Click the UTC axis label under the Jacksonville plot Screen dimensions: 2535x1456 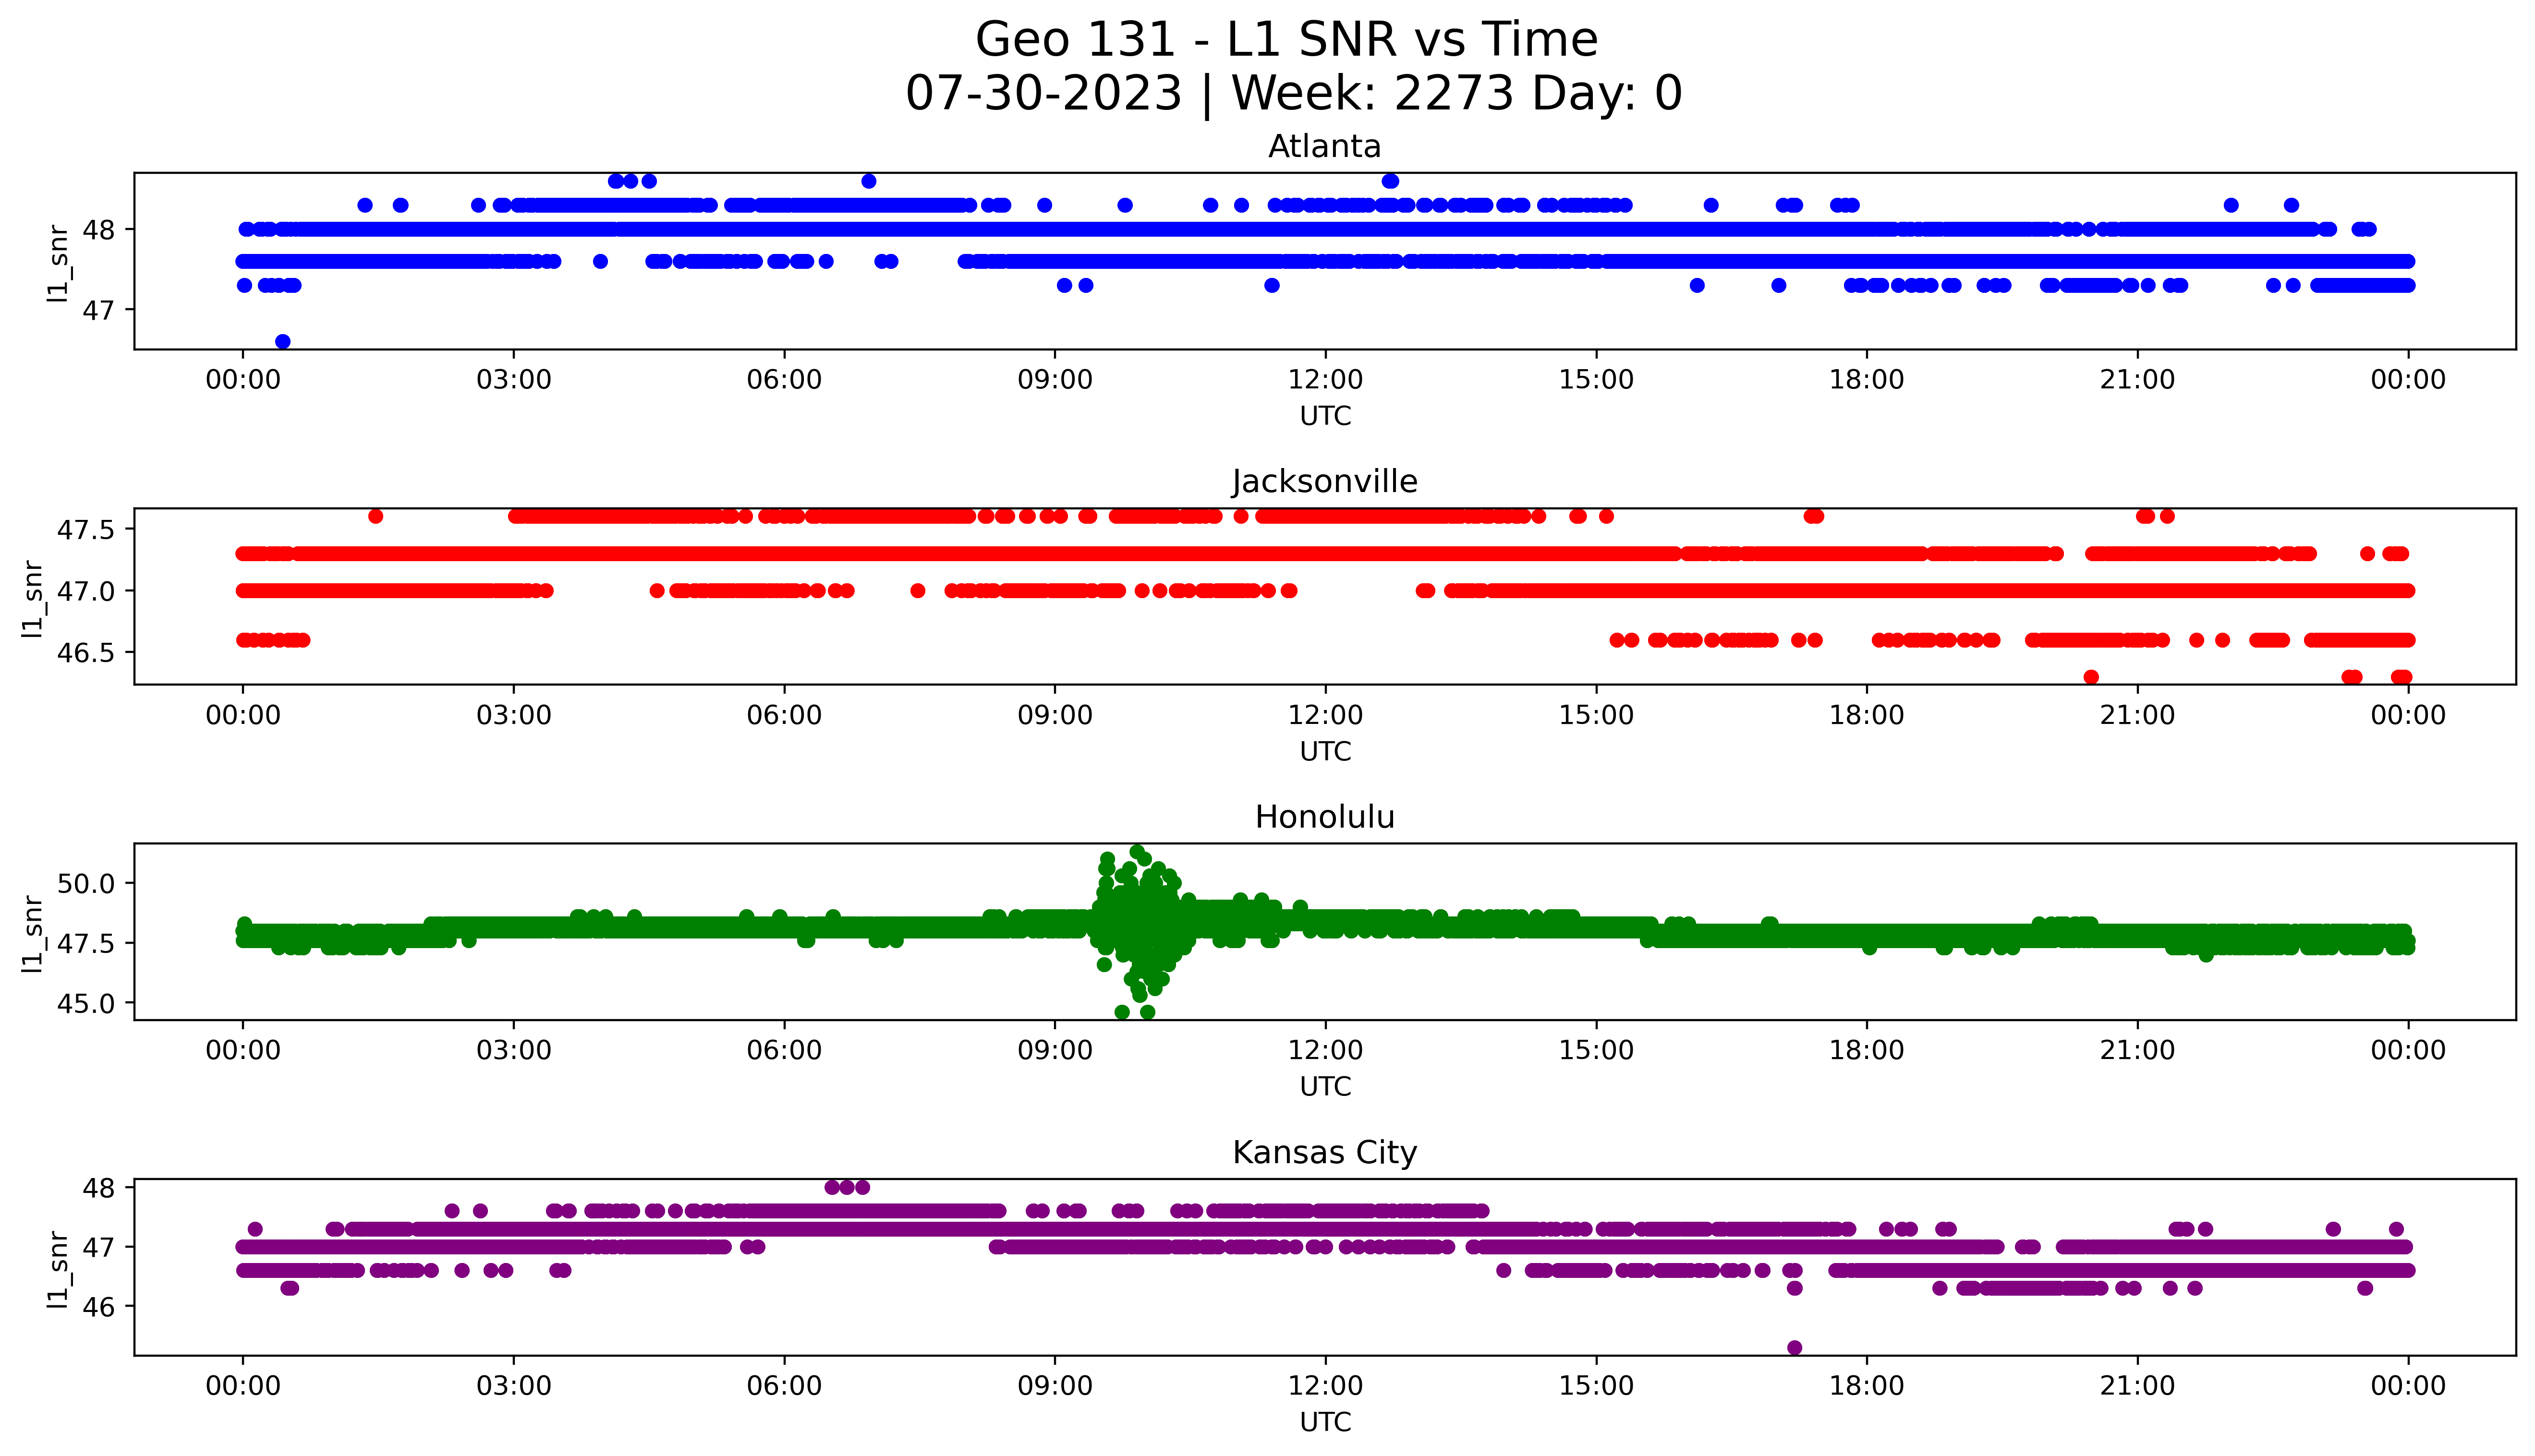pyautogui.click(x=1325, y=751)
